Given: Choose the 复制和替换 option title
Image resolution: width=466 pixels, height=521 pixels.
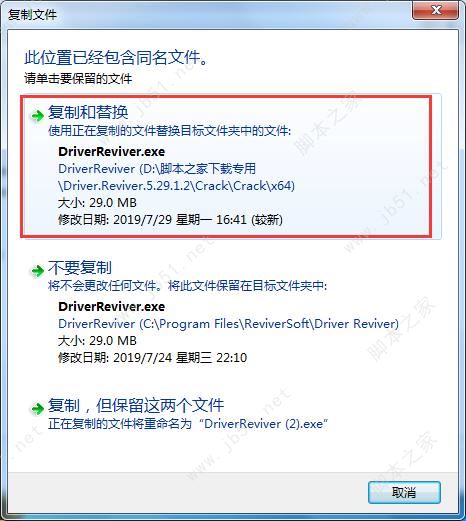Looking at the screenshot, I should [x=88, y=112].
